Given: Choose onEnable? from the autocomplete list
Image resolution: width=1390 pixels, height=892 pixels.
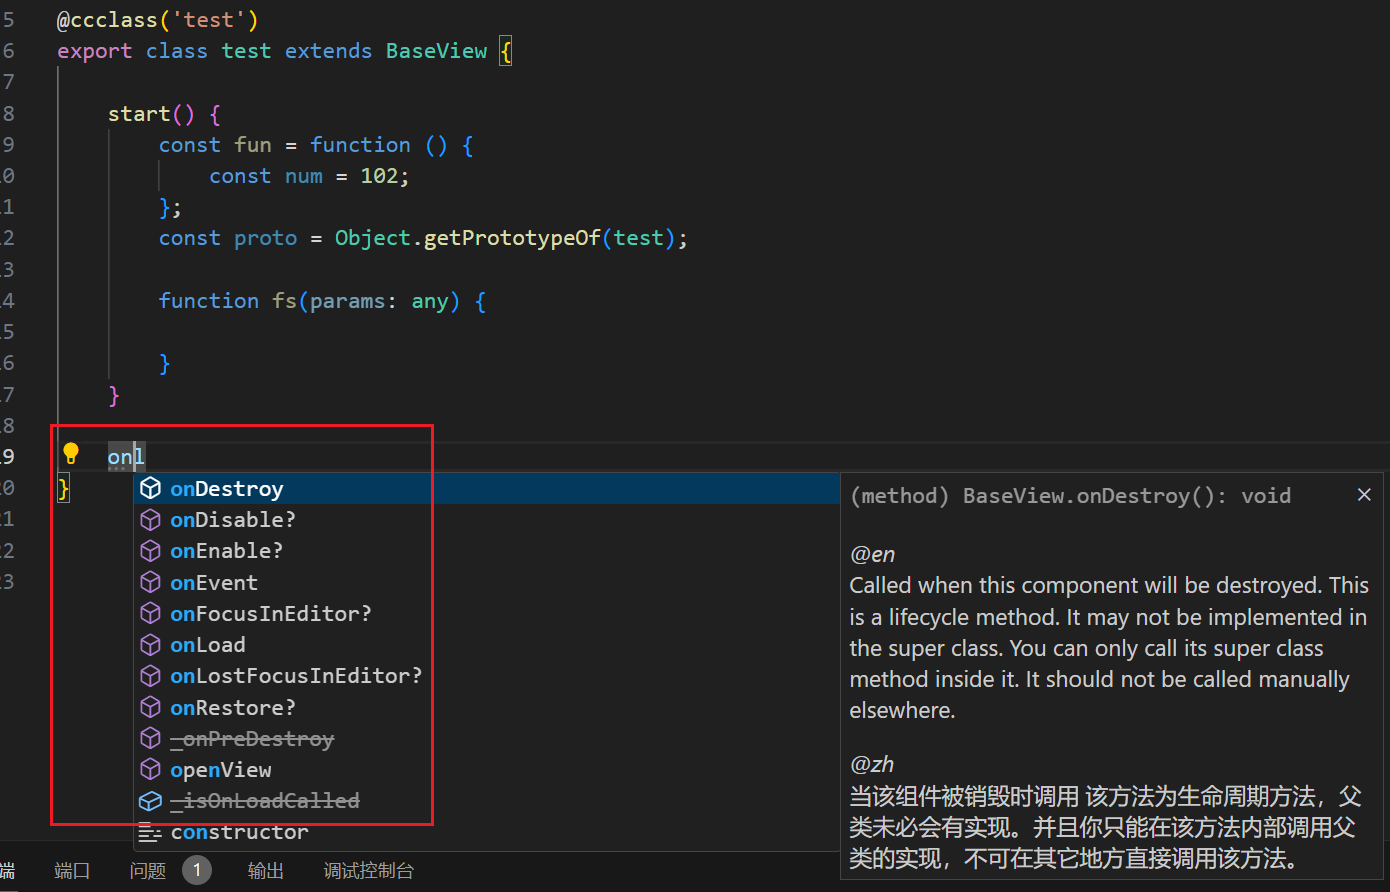Looking at the screenshot, I should (227, 551).
